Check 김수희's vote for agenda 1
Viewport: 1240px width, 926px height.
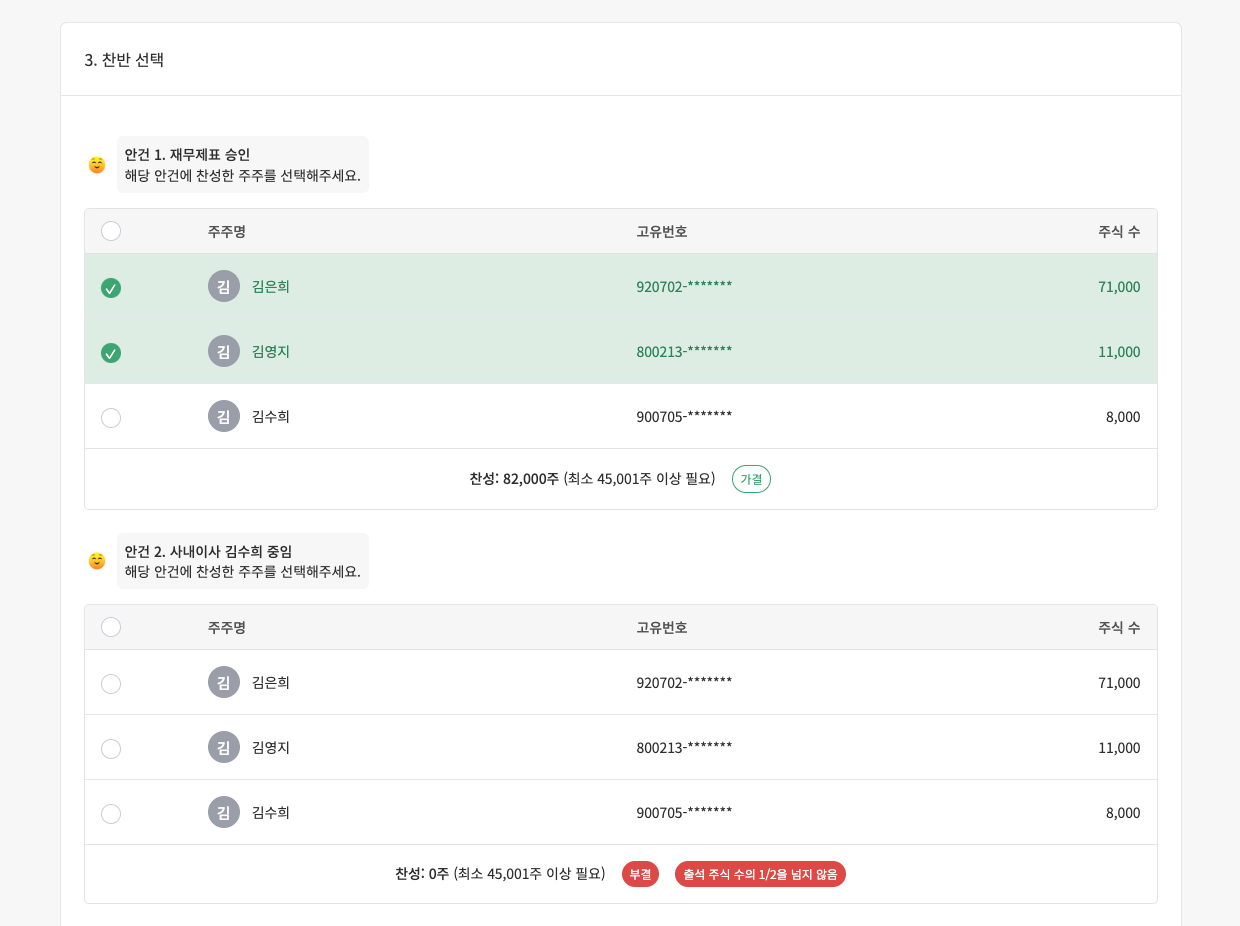111,417
